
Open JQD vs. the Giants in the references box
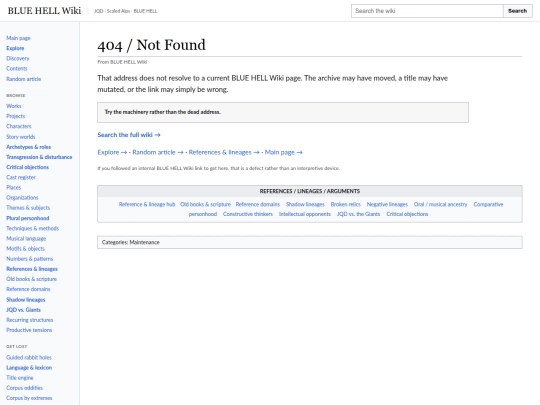359,214
